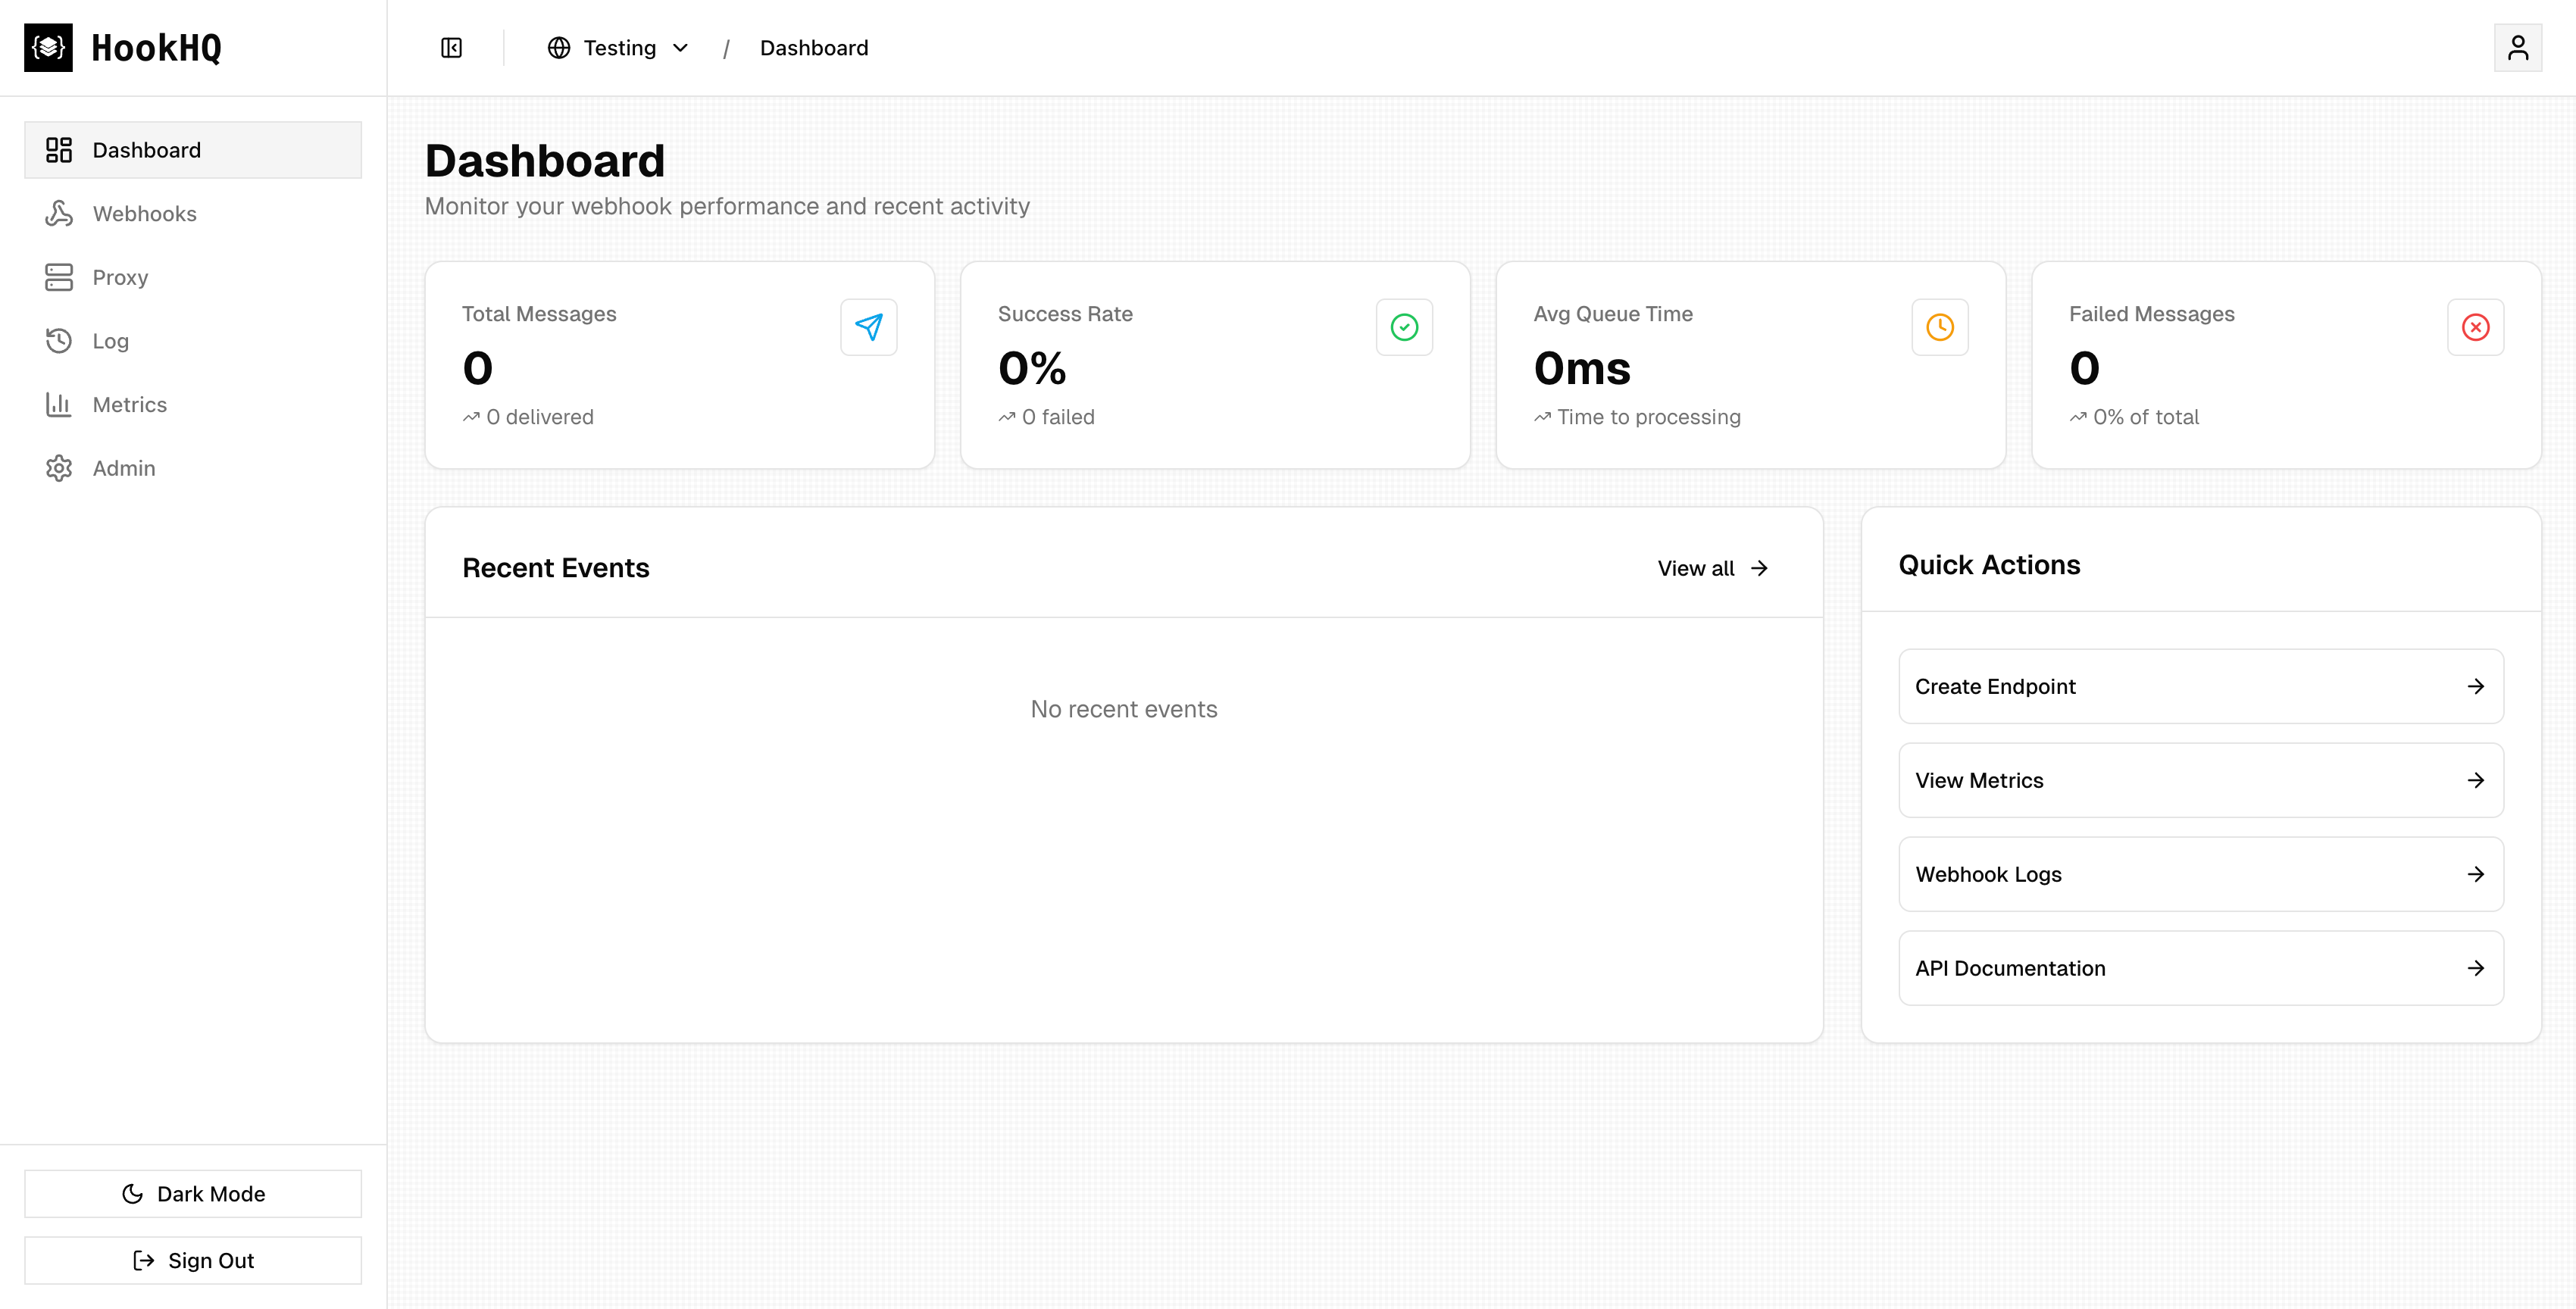
Task: Click View all recent events
Action: pyautogui.click(x=1713, y=568)
